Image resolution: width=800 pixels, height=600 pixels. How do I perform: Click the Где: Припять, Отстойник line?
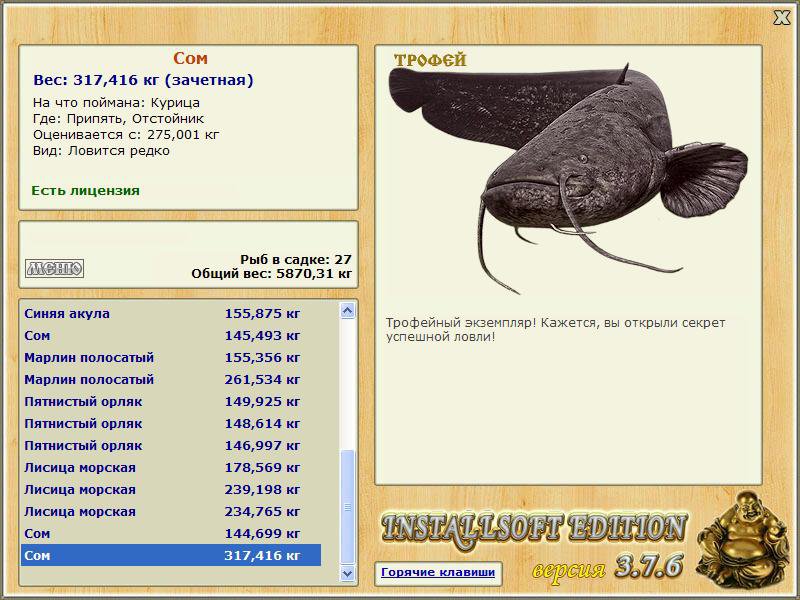[118, 118]
